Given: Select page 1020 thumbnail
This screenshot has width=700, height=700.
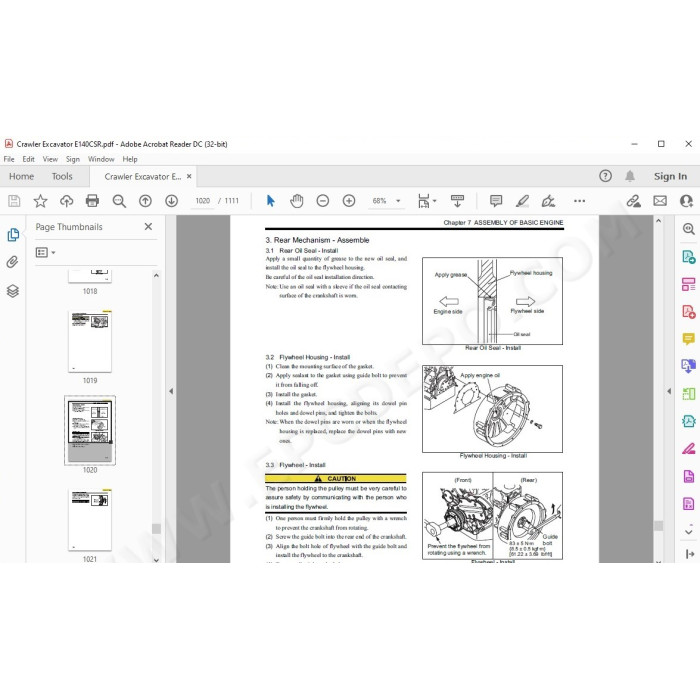Looking at the screenshot, I should pos(90,430).
